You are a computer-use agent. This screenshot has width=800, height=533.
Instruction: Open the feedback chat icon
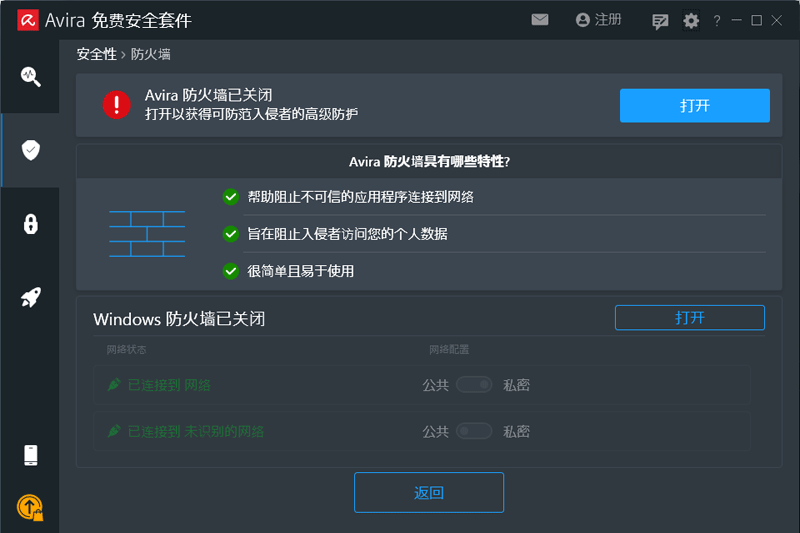pyautogui.click(x=660, y=21)
